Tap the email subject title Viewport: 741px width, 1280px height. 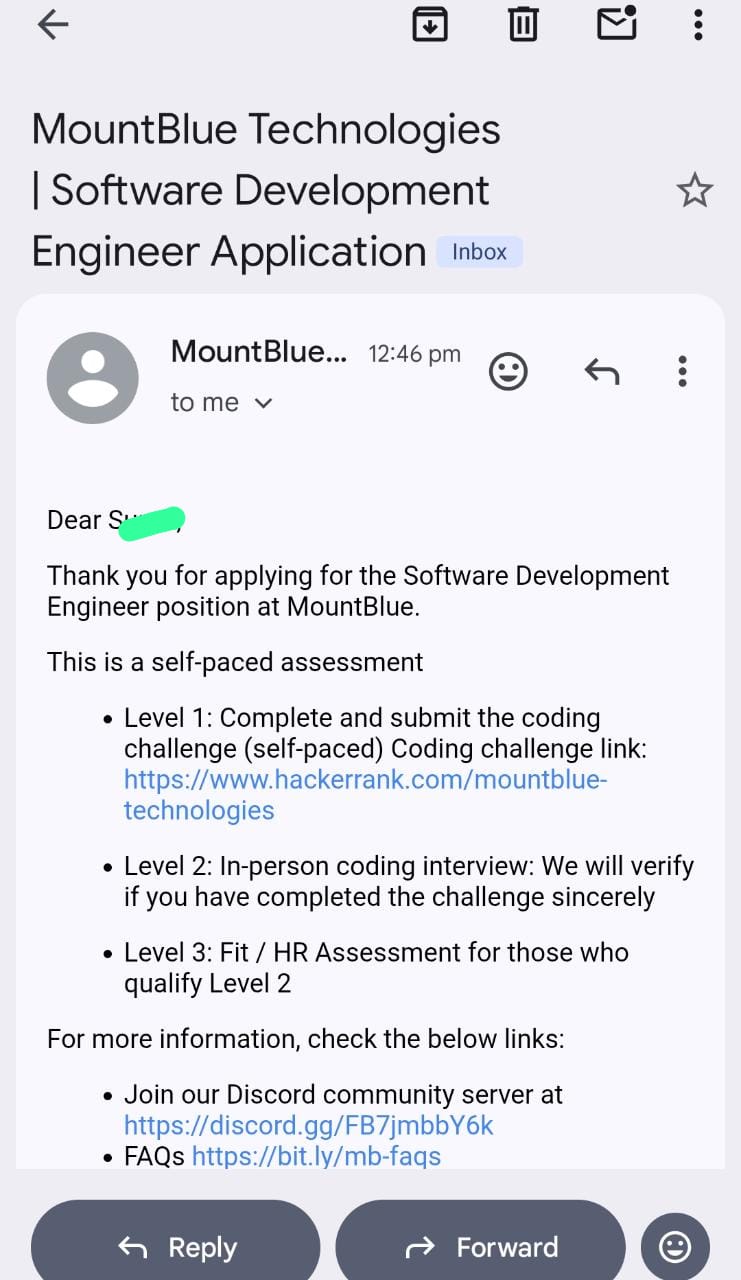pyautogui.click(x=266, y=190)
